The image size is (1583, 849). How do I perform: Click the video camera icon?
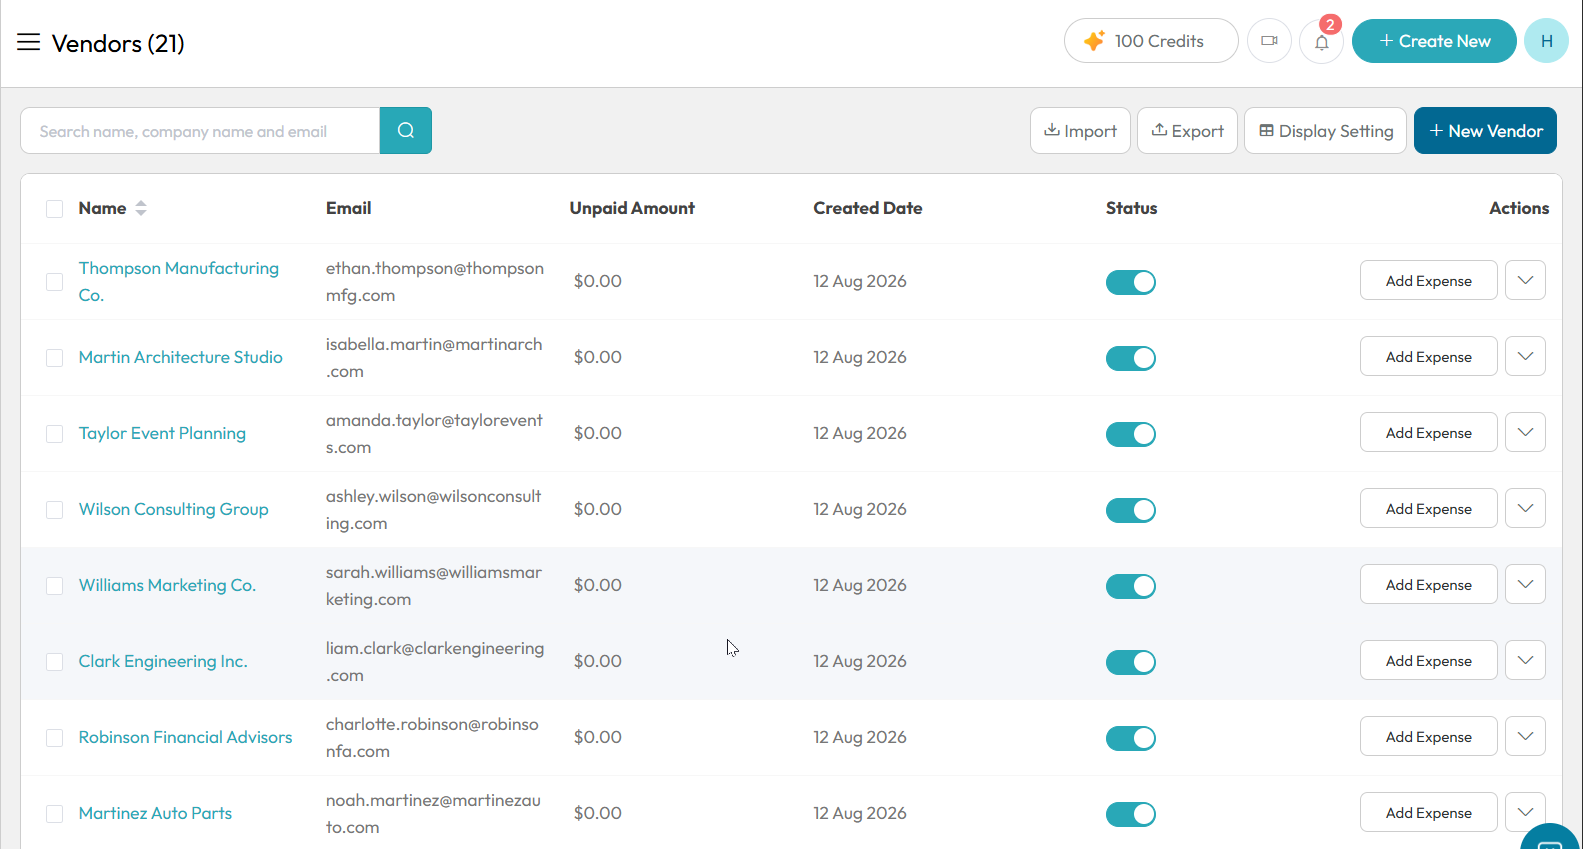1269,41
